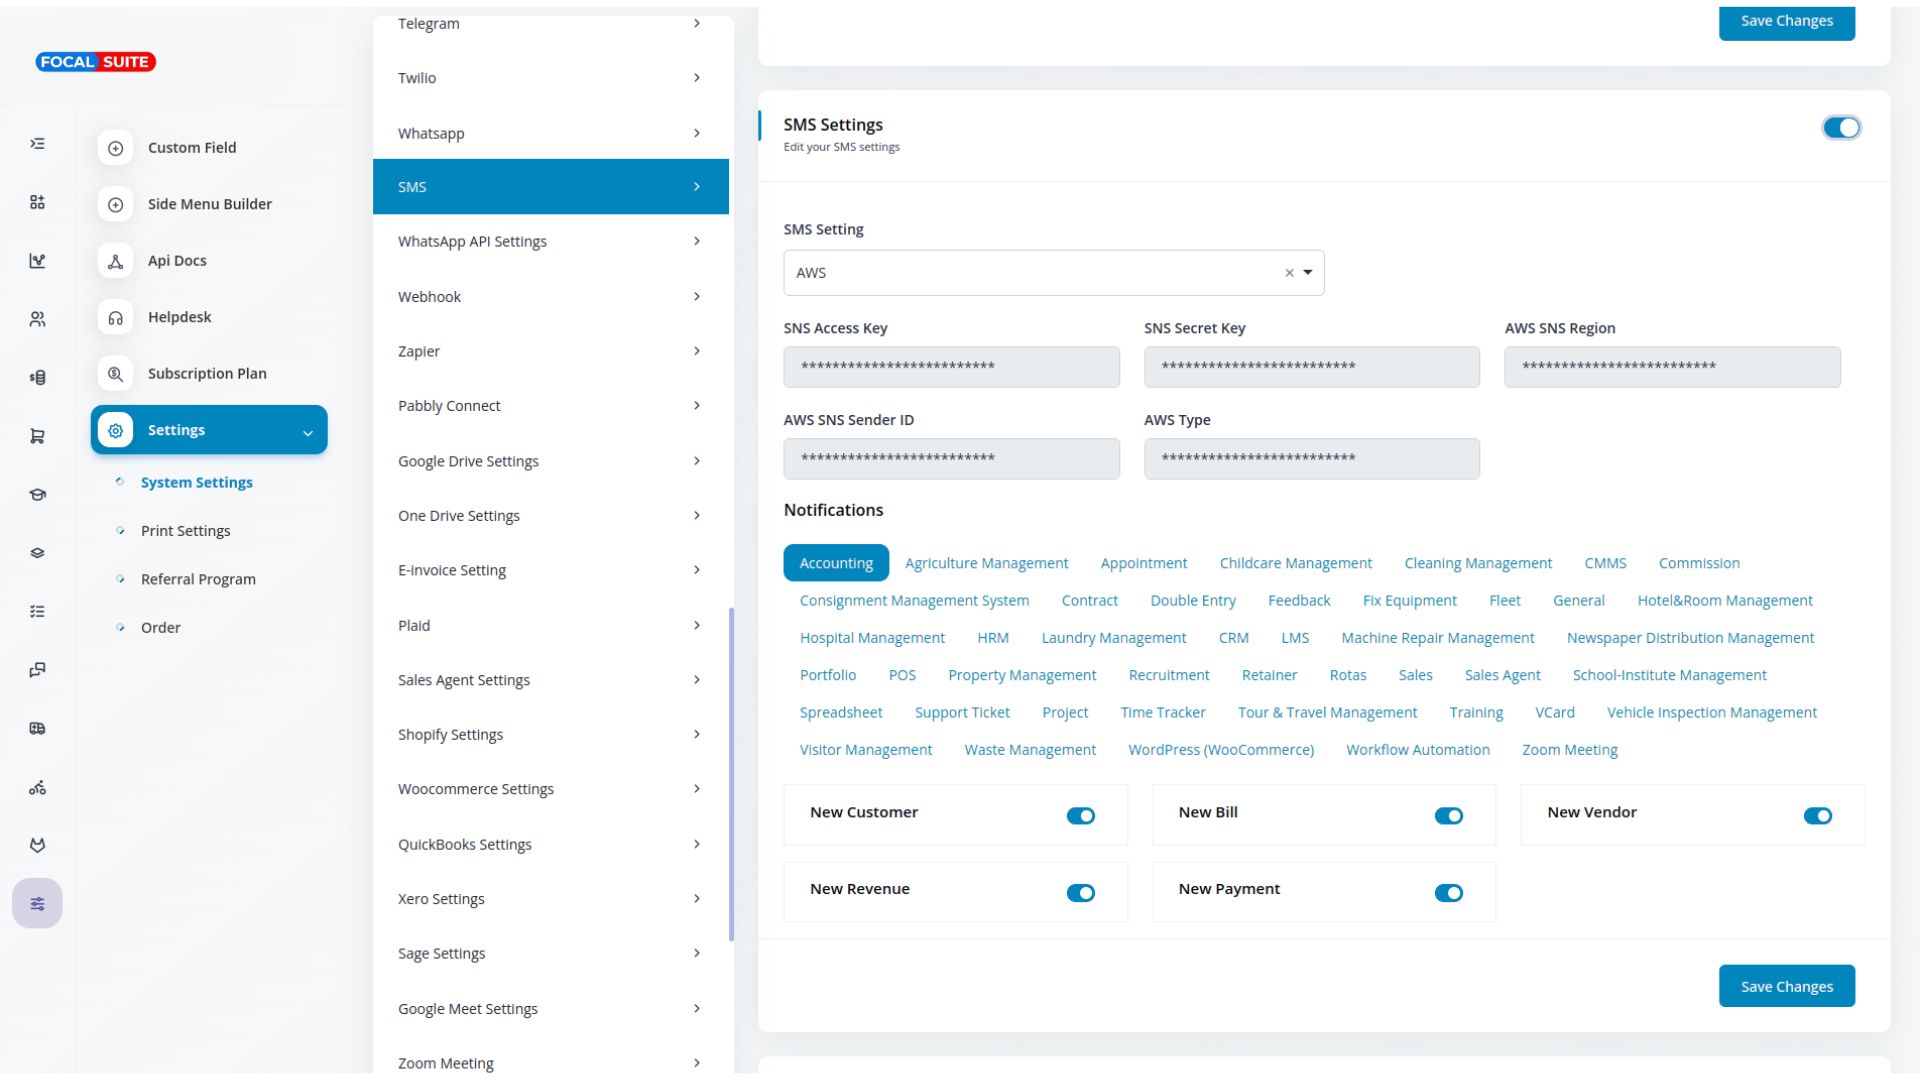Click the Api Docs network icon

116,261
